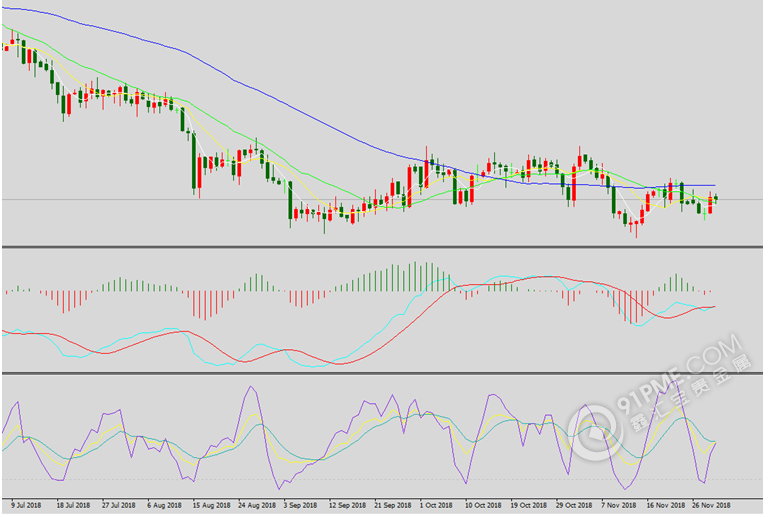The height and width of the screenshot is (517, 769).
Task: Select the 10 Oct 2018 axis label
Action: click(483, 505)
